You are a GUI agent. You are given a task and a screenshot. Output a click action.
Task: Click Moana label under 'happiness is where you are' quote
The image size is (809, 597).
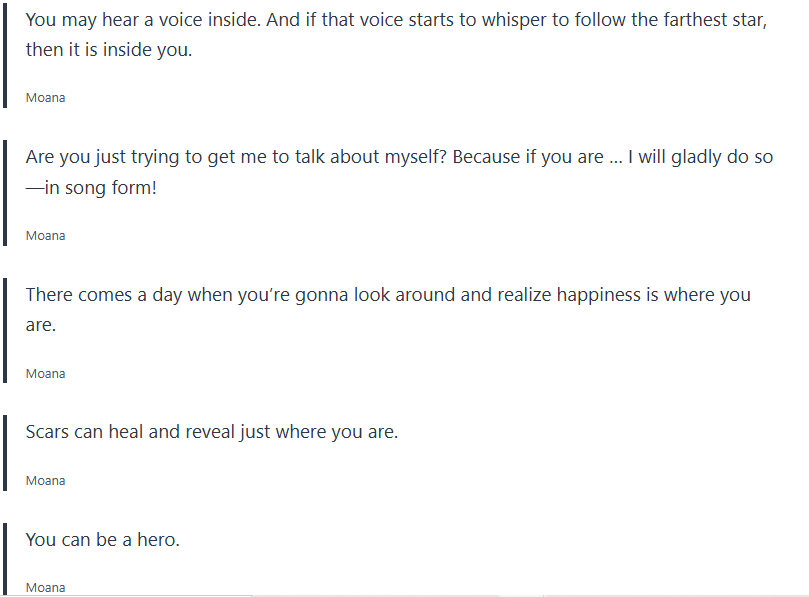[45, 374]
